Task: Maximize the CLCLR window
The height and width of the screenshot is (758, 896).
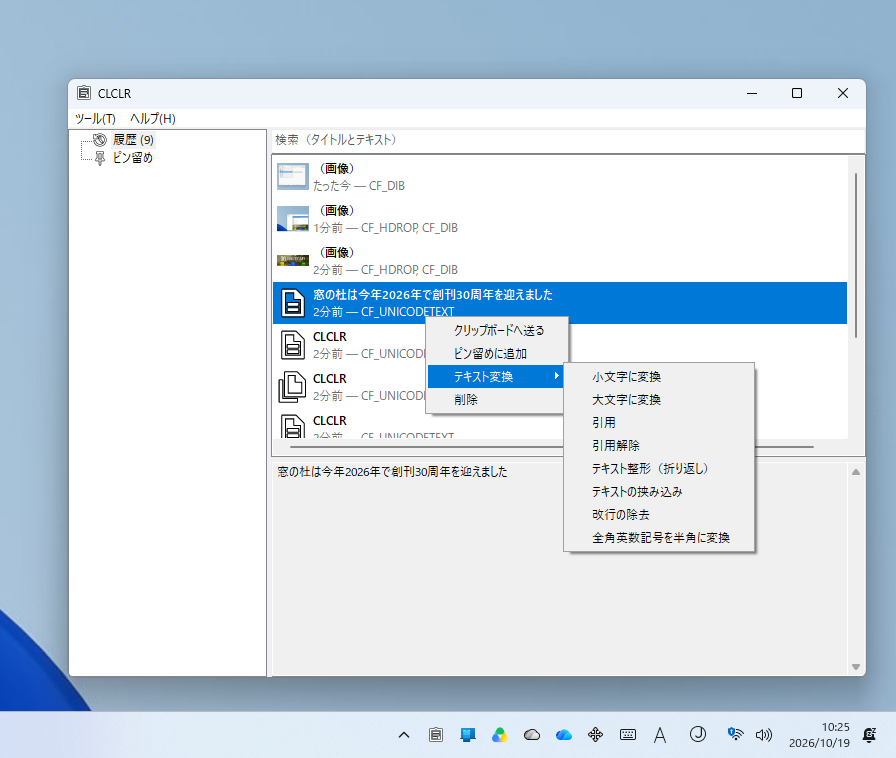Action: click(x=797, y=93)
